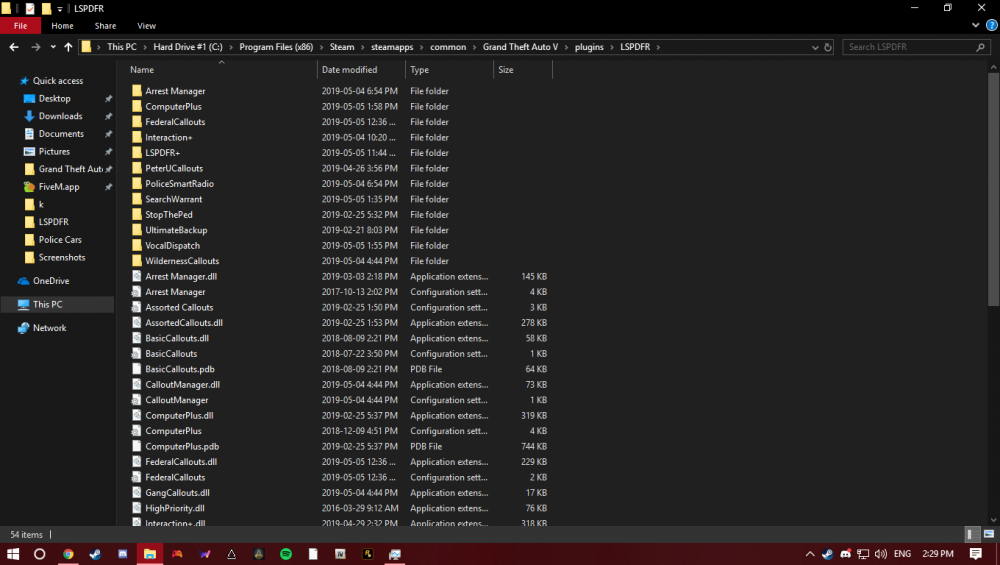Image resolution: width=1000 pixels, height=565 pixels.
Task: Go forward with the Forward arrow
Action: point(36,47)
